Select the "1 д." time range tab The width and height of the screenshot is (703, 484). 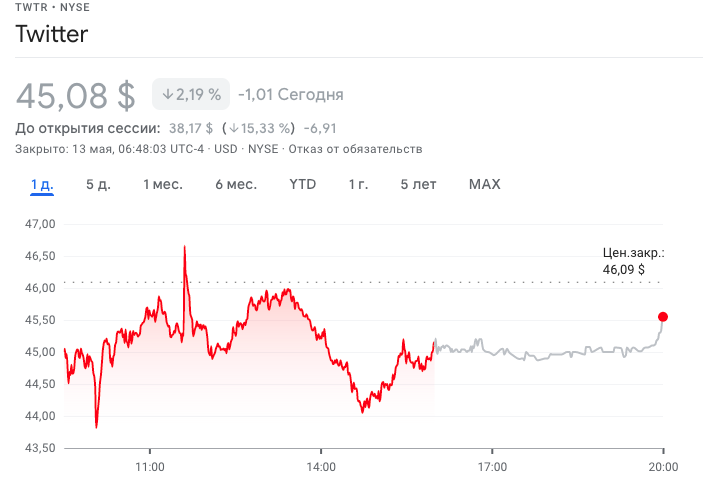pos(42,184)
